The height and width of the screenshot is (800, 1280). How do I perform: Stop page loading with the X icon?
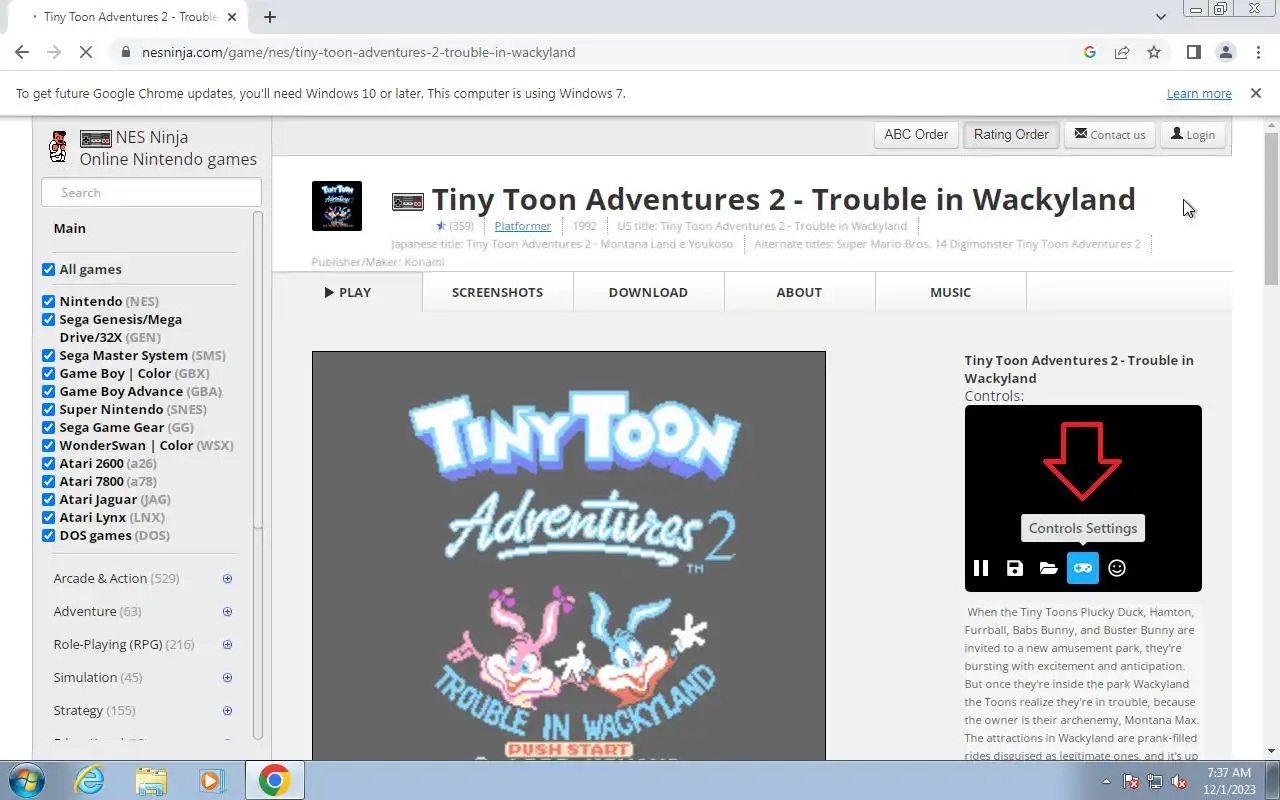[x=87, y=52]
